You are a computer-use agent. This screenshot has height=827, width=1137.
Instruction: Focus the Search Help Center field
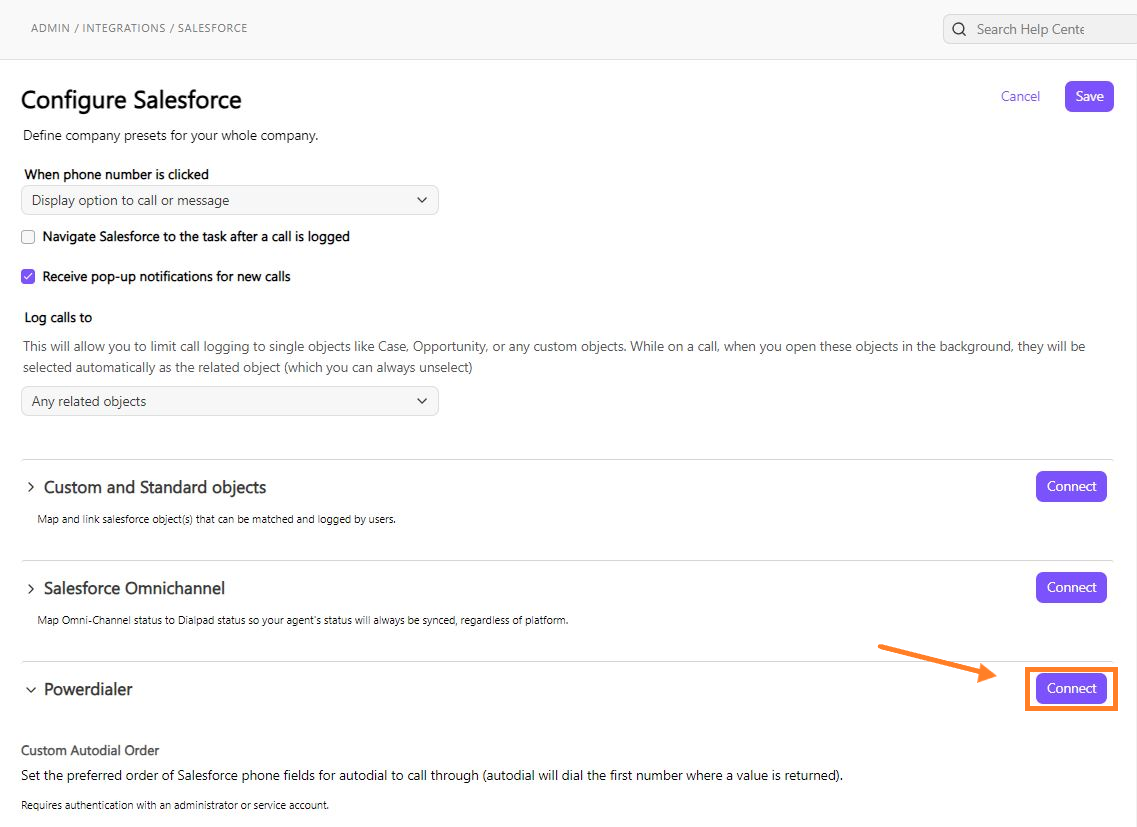coord(1040,29)
